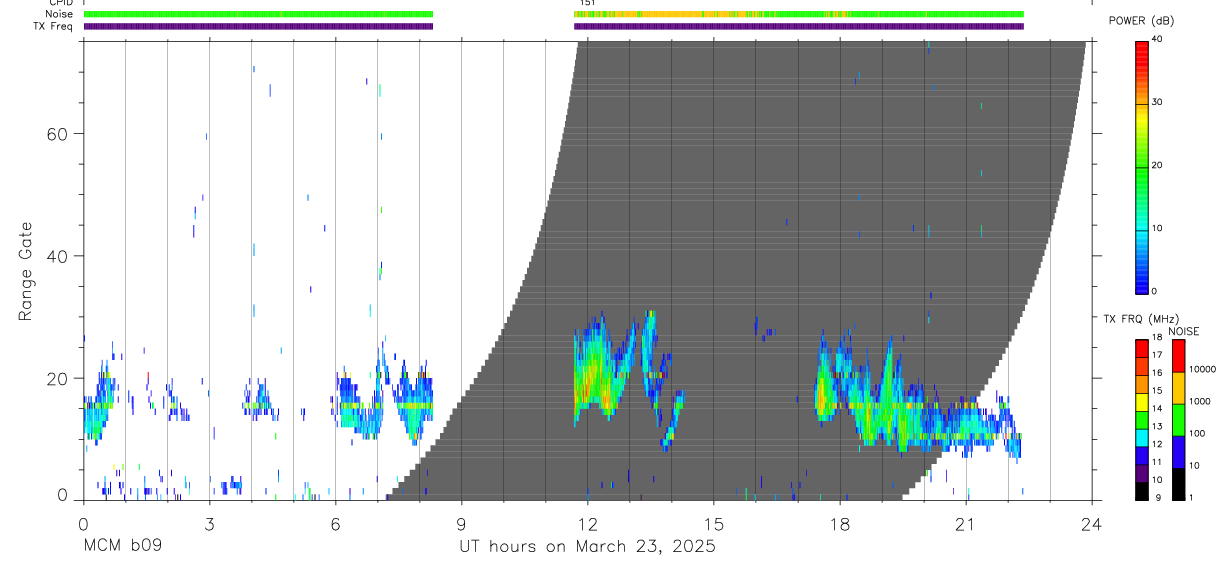Click 'UT hours on March 23, 2025' axis title
The width and height of the screenshot is (1228, 567).
pyautogui.click(x=587, y=547)
